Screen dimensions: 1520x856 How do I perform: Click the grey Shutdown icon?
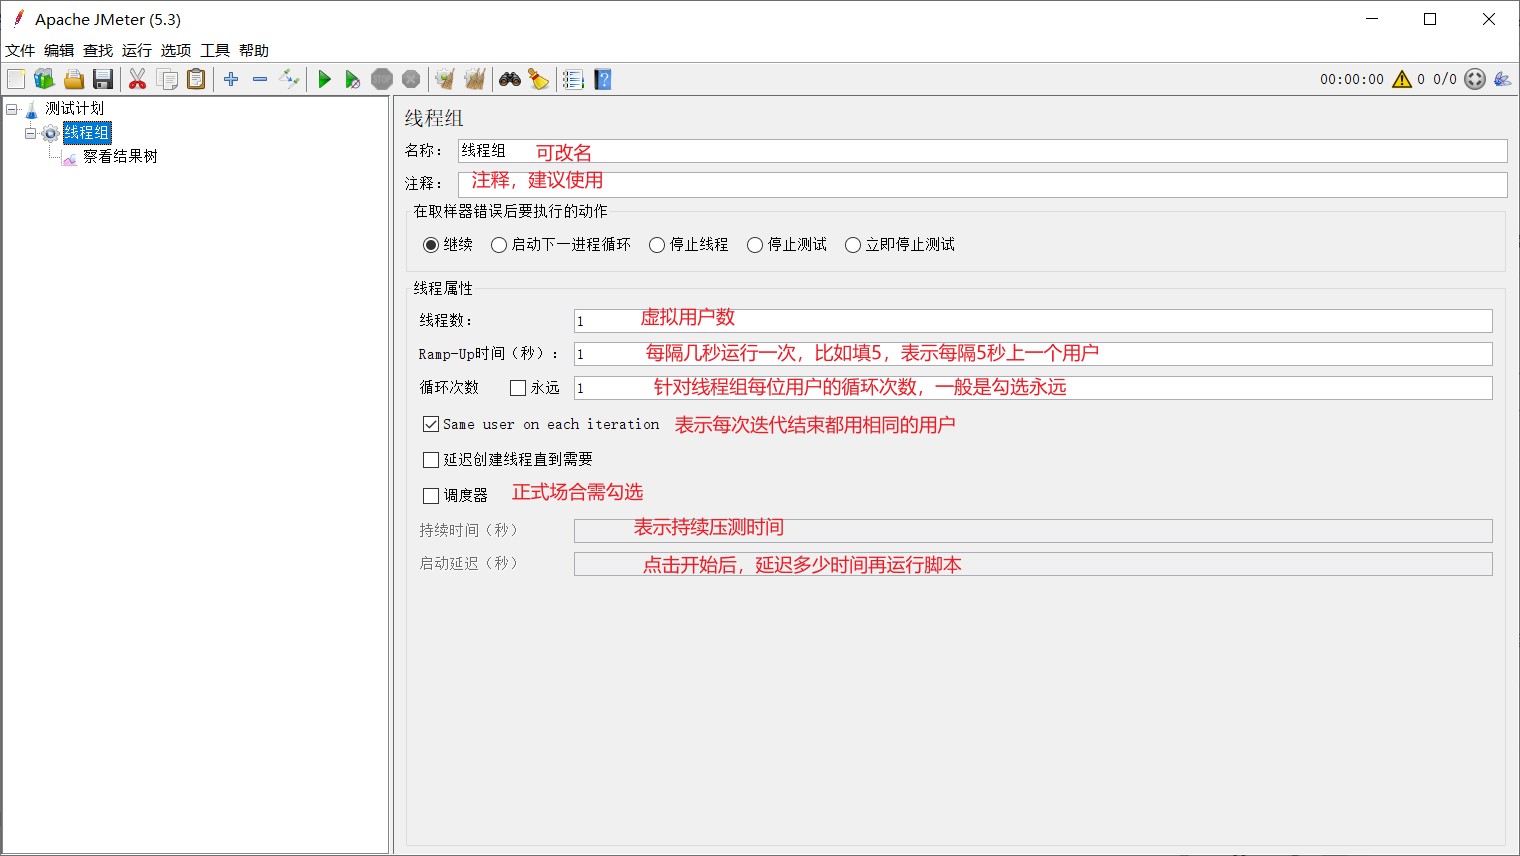point(411,79)
